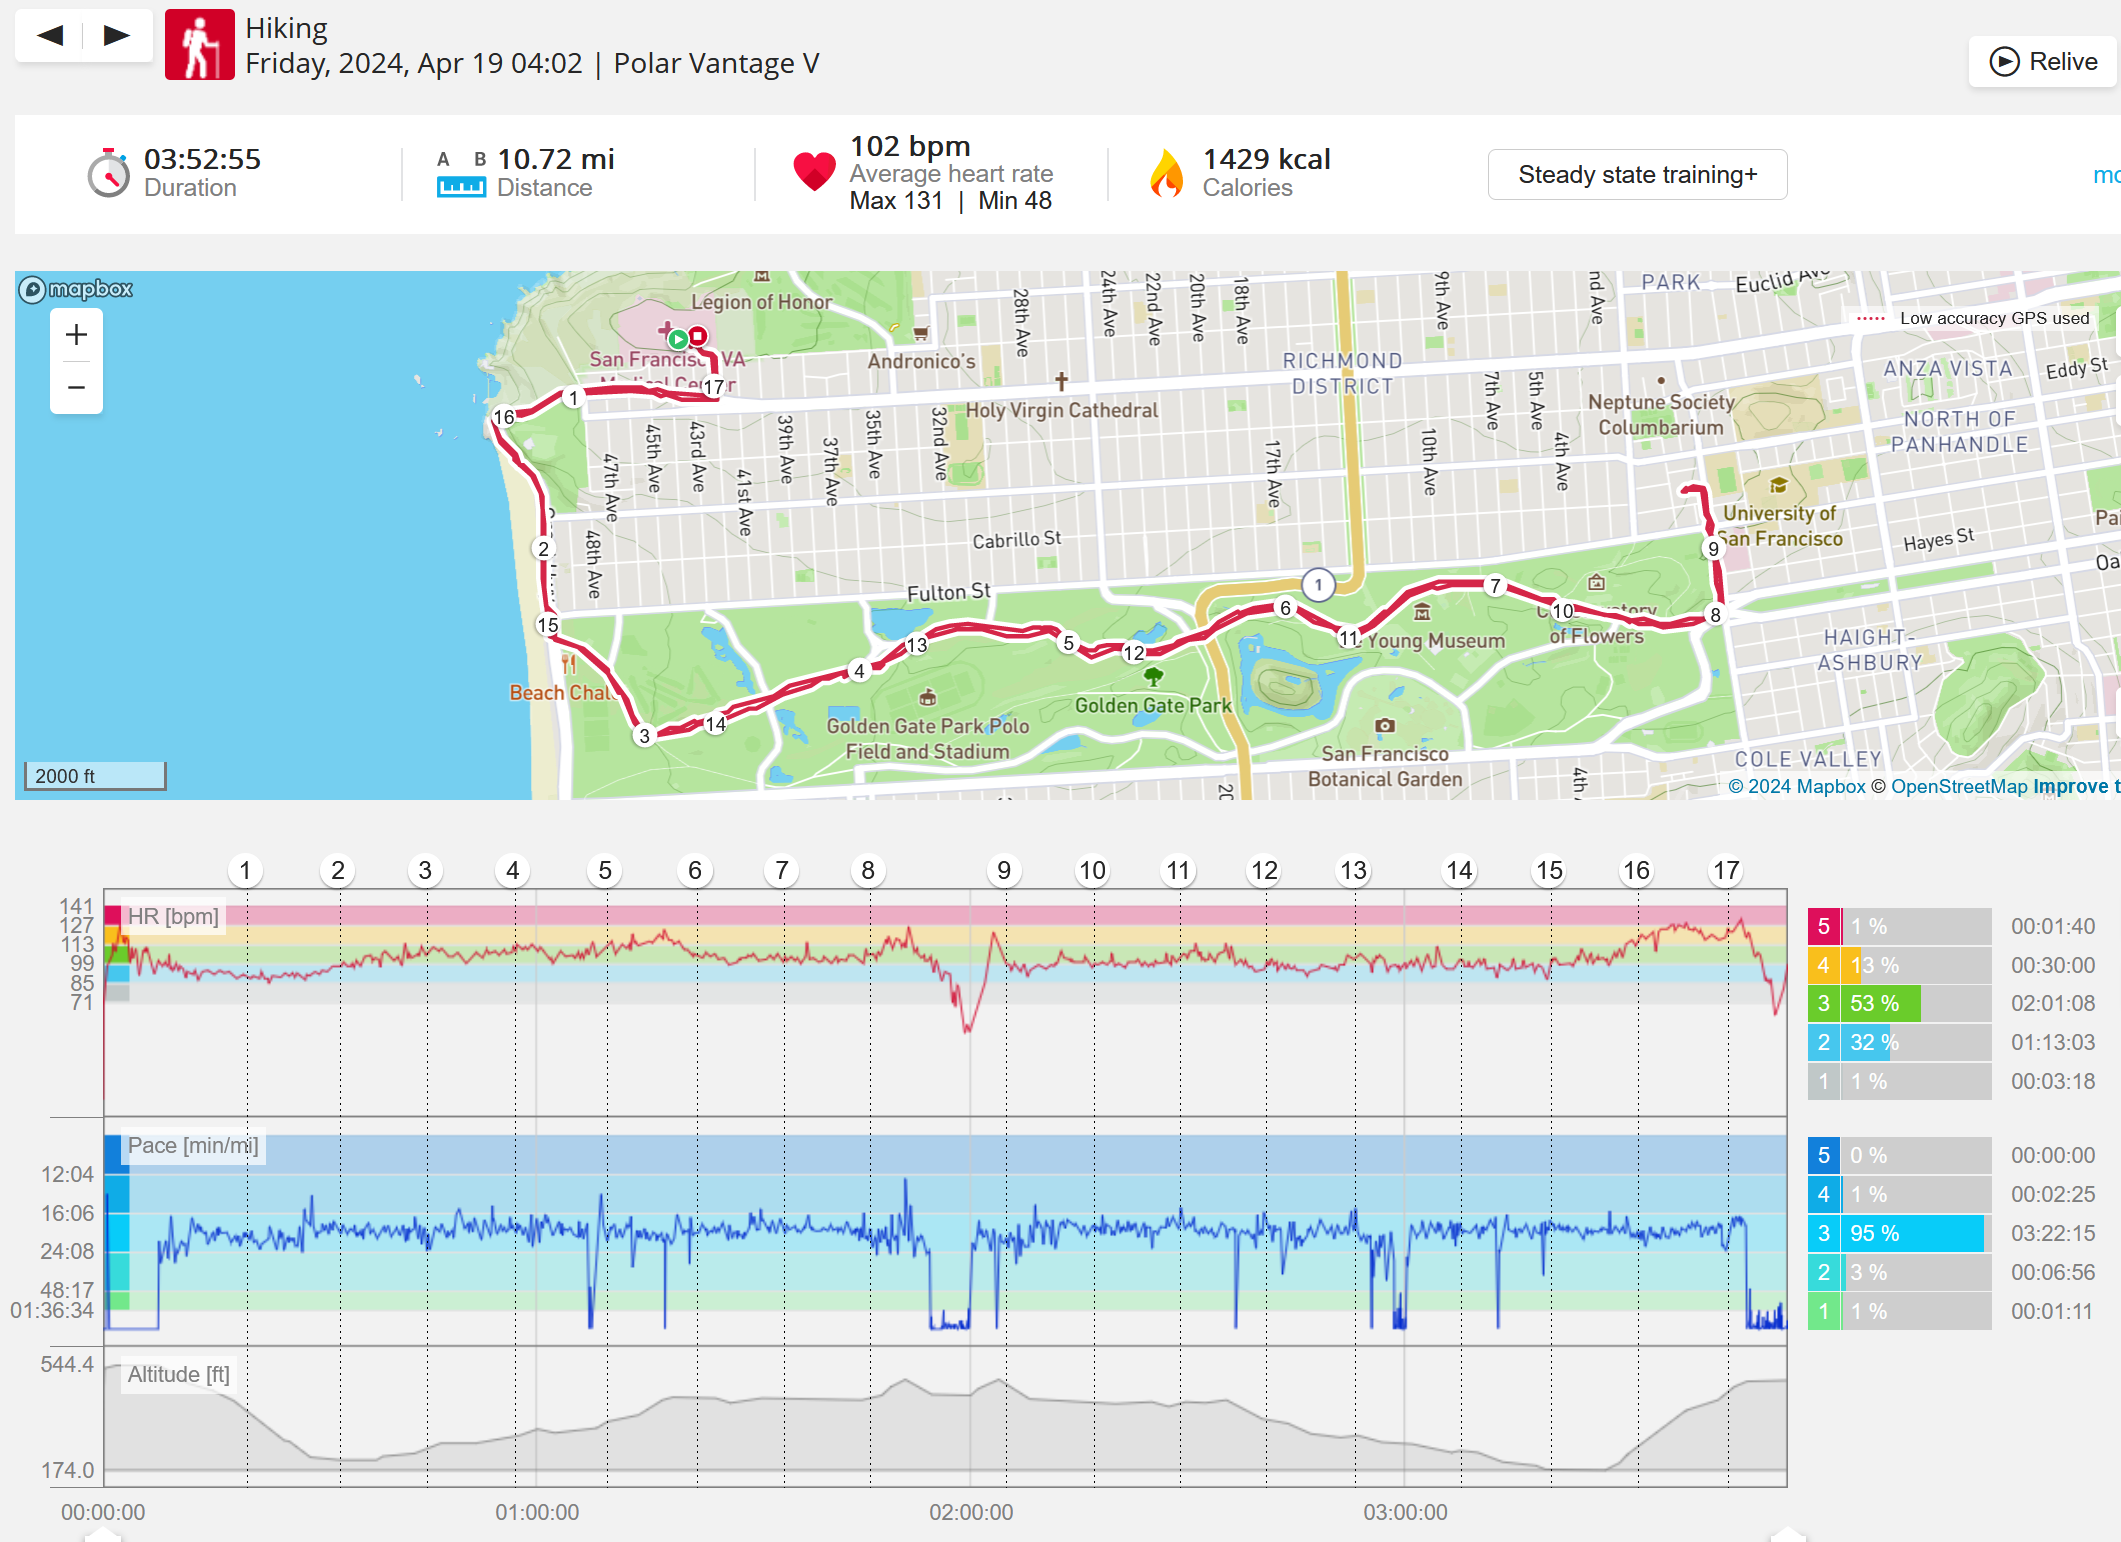Go to previous training session arrow
The height and width of the screenshot is (1542, 2121).
50,36
